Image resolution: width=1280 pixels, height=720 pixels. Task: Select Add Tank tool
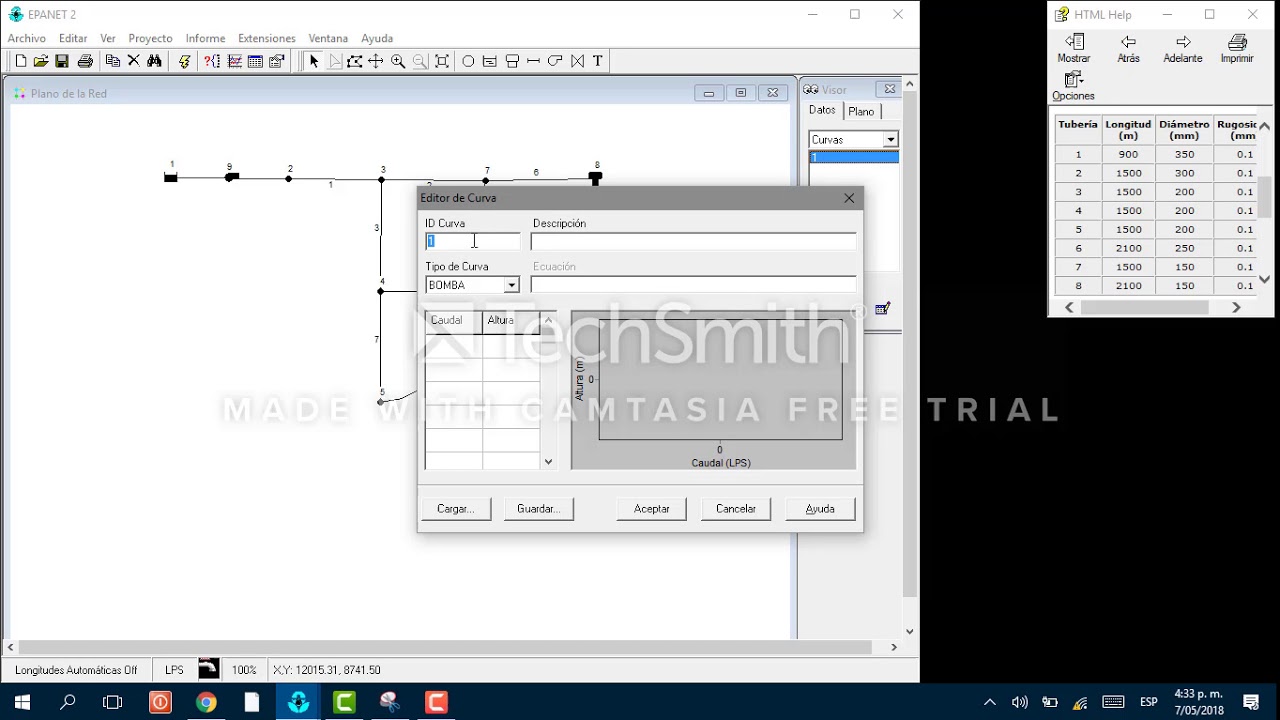(x=512, y=61)
